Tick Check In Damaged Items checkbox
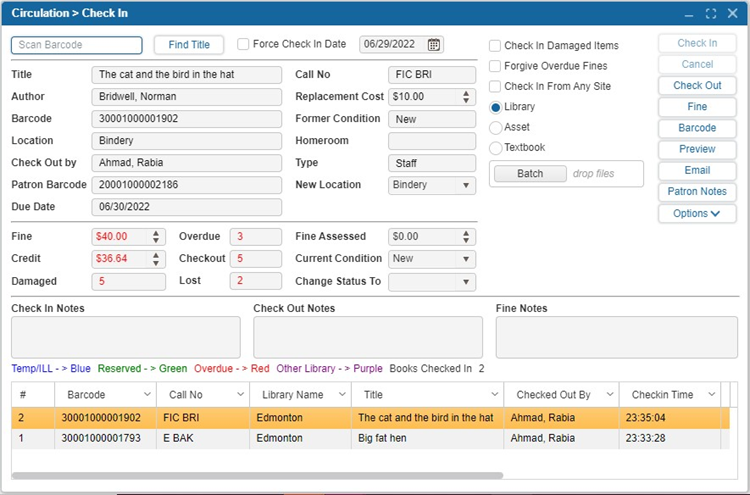This screenshot has height=495, width=750. coord(496,46)
